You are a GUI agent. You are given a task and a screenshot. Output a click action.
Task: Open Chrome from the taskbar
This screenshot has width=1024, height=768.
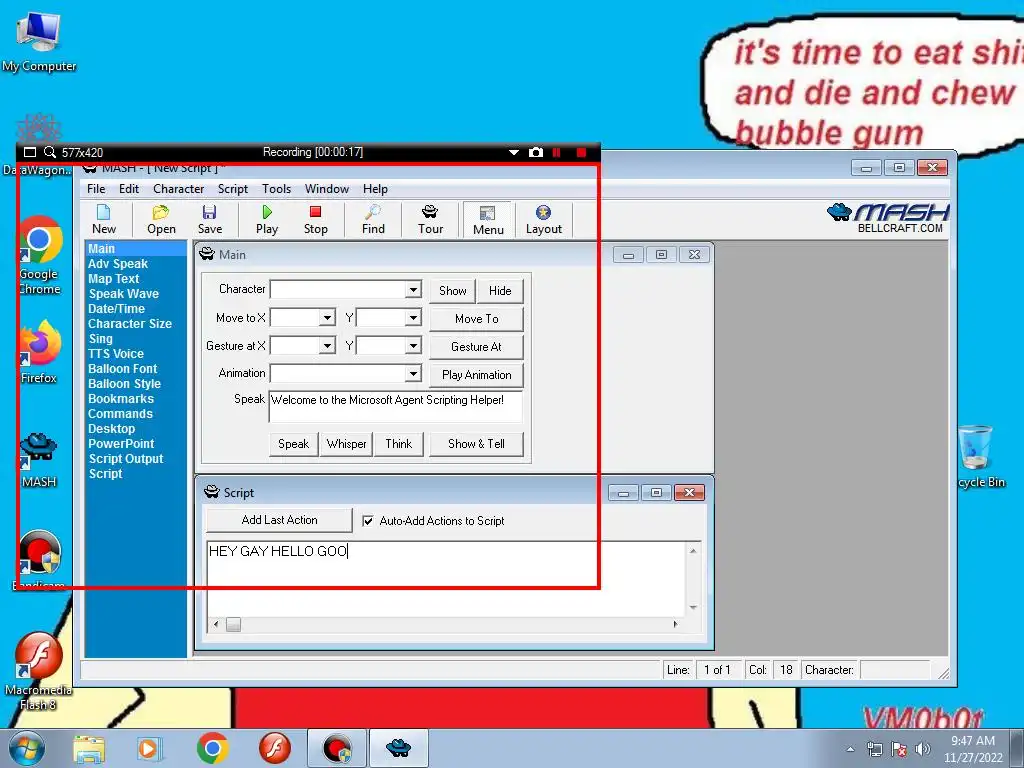tap(212, 748)
